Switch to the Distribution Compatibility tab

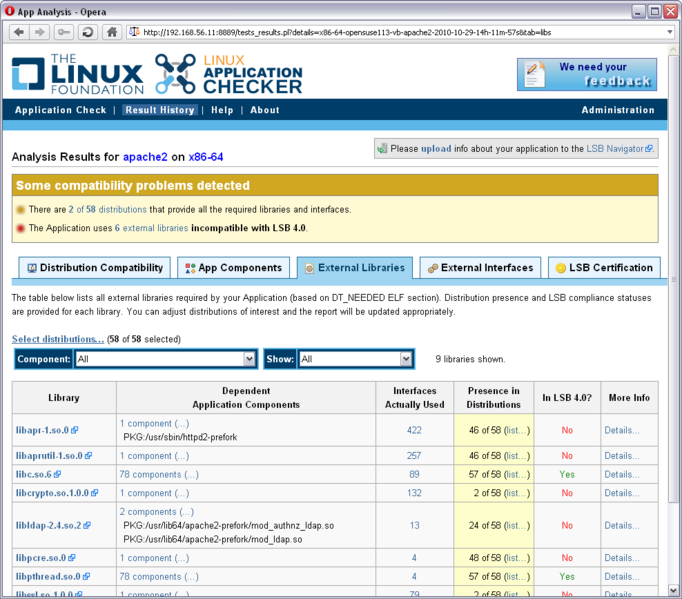[95, 268]
